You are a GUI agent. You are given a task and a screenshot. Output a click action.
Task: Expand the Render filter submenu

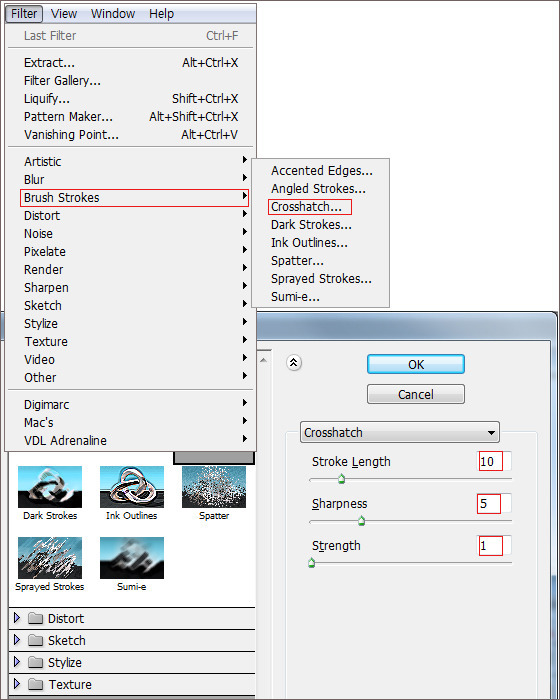point(130,270)
